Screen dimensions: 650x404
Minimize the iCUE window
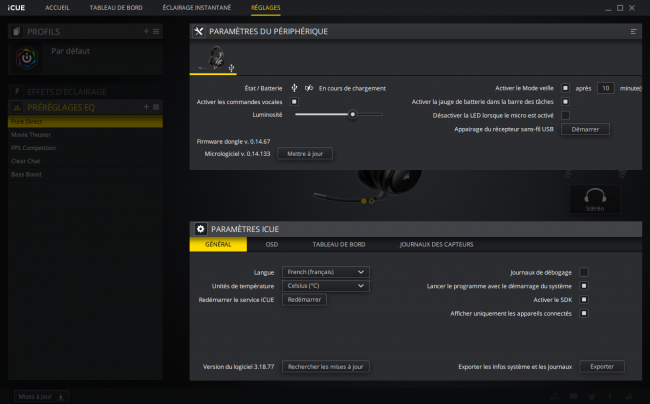pos(608,9)
